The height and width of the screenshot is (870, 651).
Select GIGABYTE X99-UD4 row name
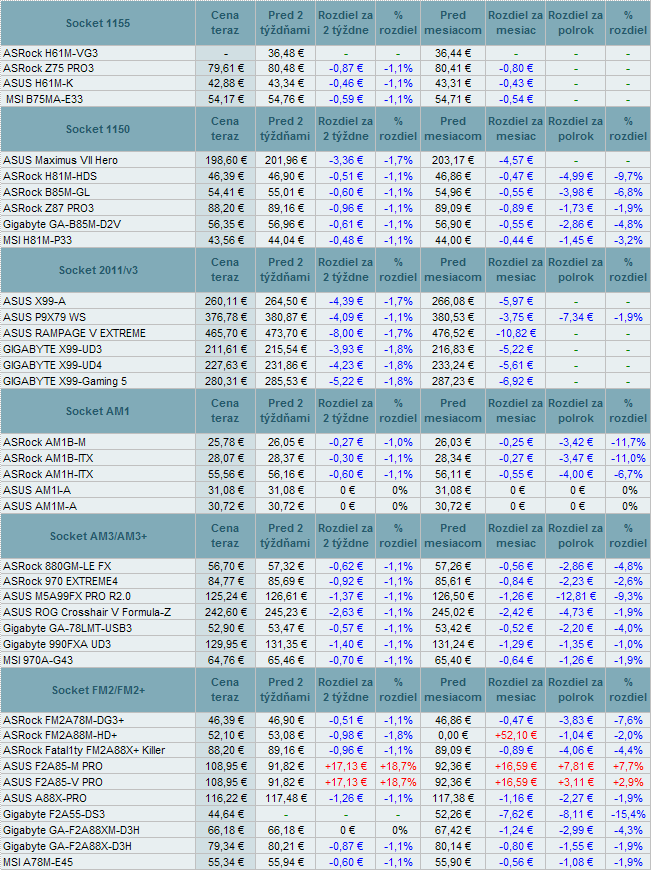(x=53, y=366)
